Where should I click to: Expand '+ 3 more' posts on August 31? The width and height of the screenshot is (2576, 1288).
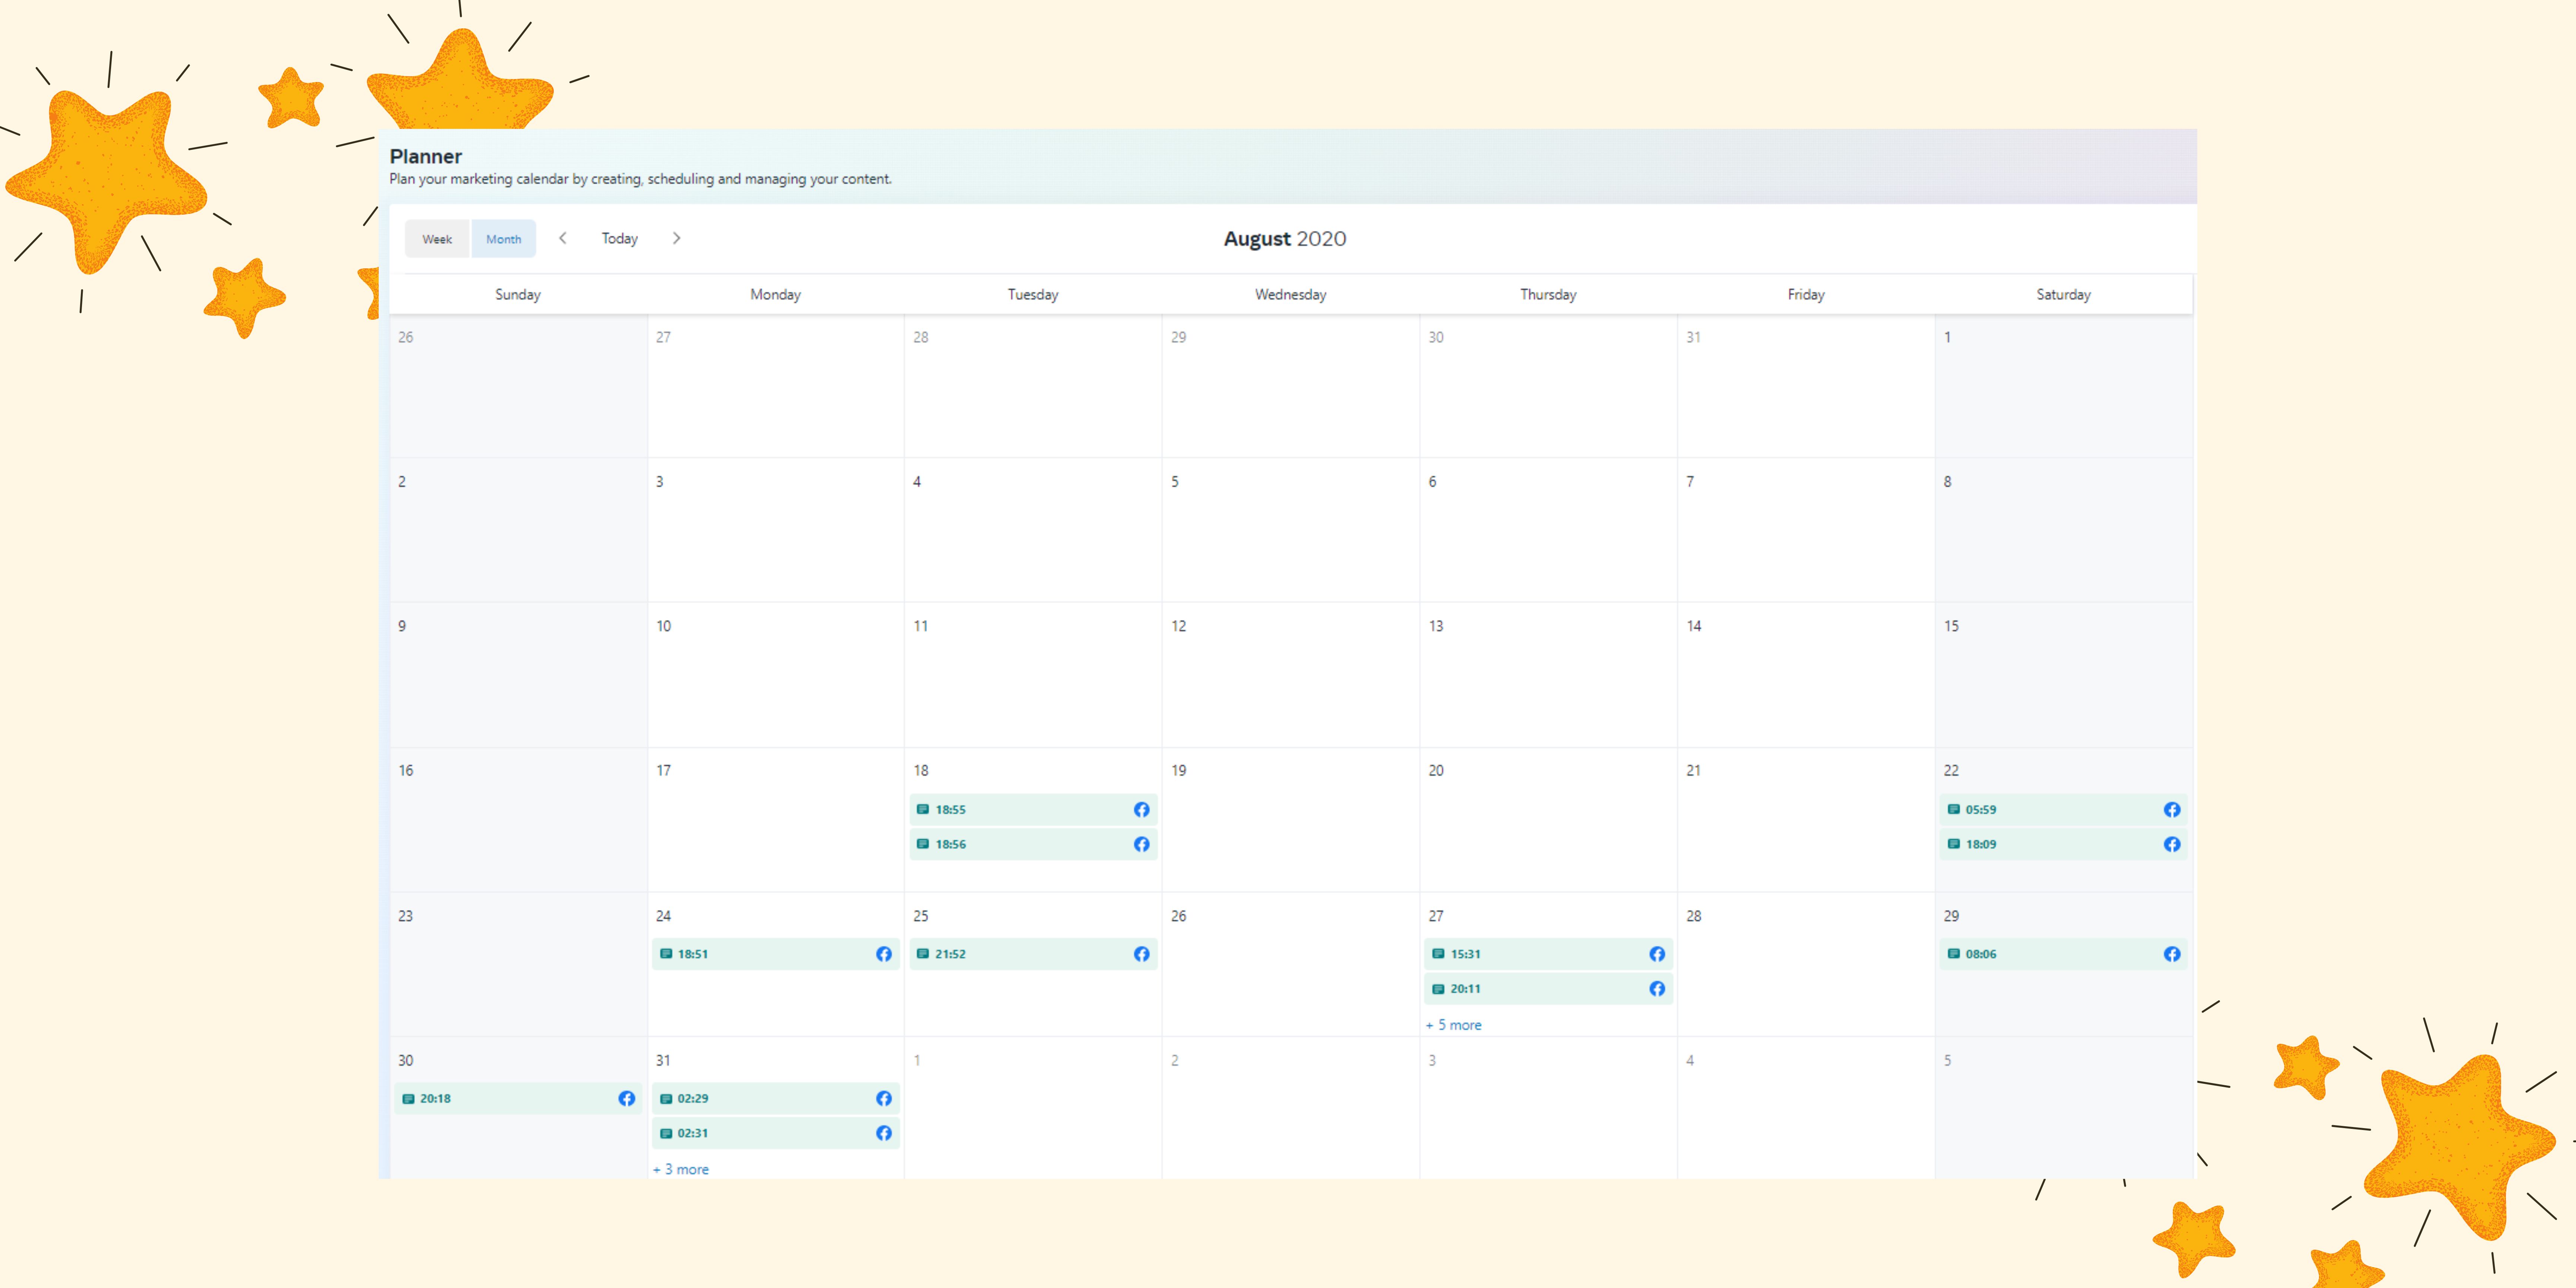681,1169
